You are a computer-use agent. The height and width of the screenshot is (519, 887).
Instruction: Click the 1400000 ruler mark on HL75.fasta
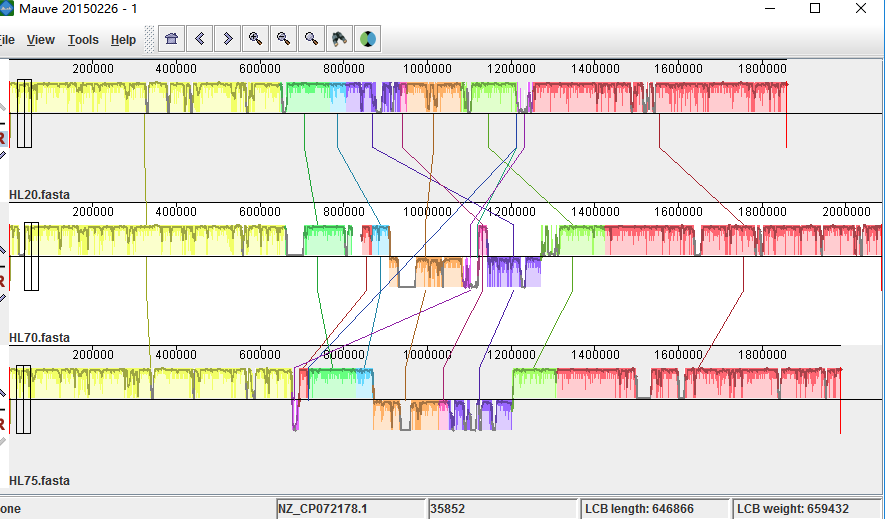(x=595, y=355)
